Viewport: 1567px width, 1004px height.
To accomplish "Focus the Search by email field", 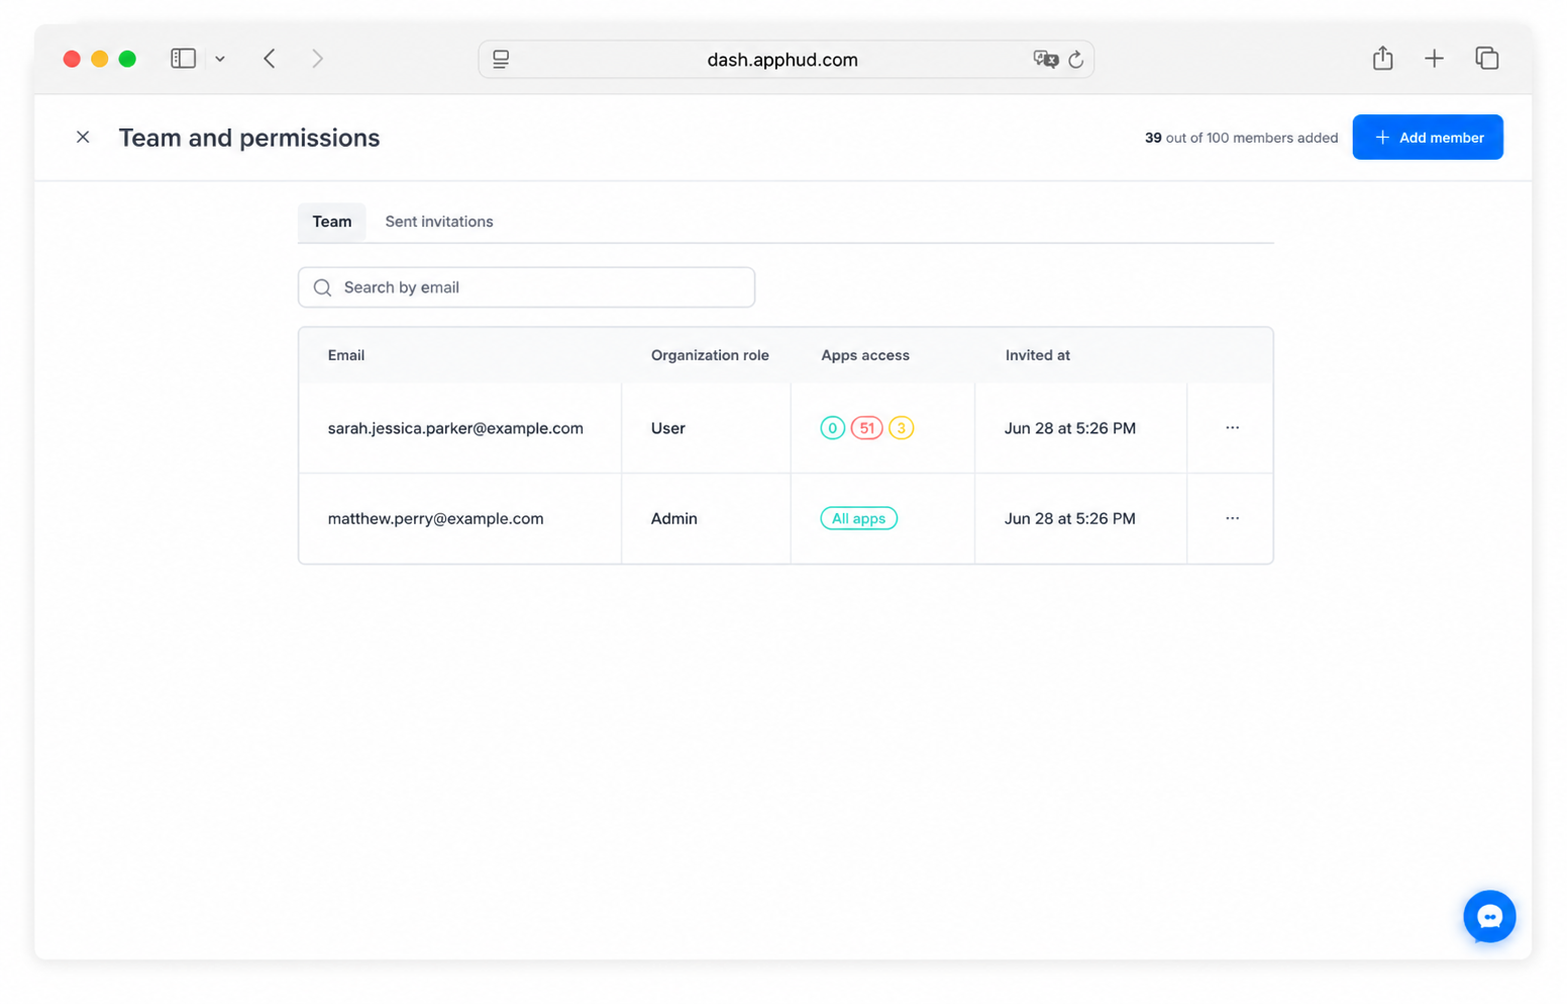I will pyautogui.click(x=526, y=287).
